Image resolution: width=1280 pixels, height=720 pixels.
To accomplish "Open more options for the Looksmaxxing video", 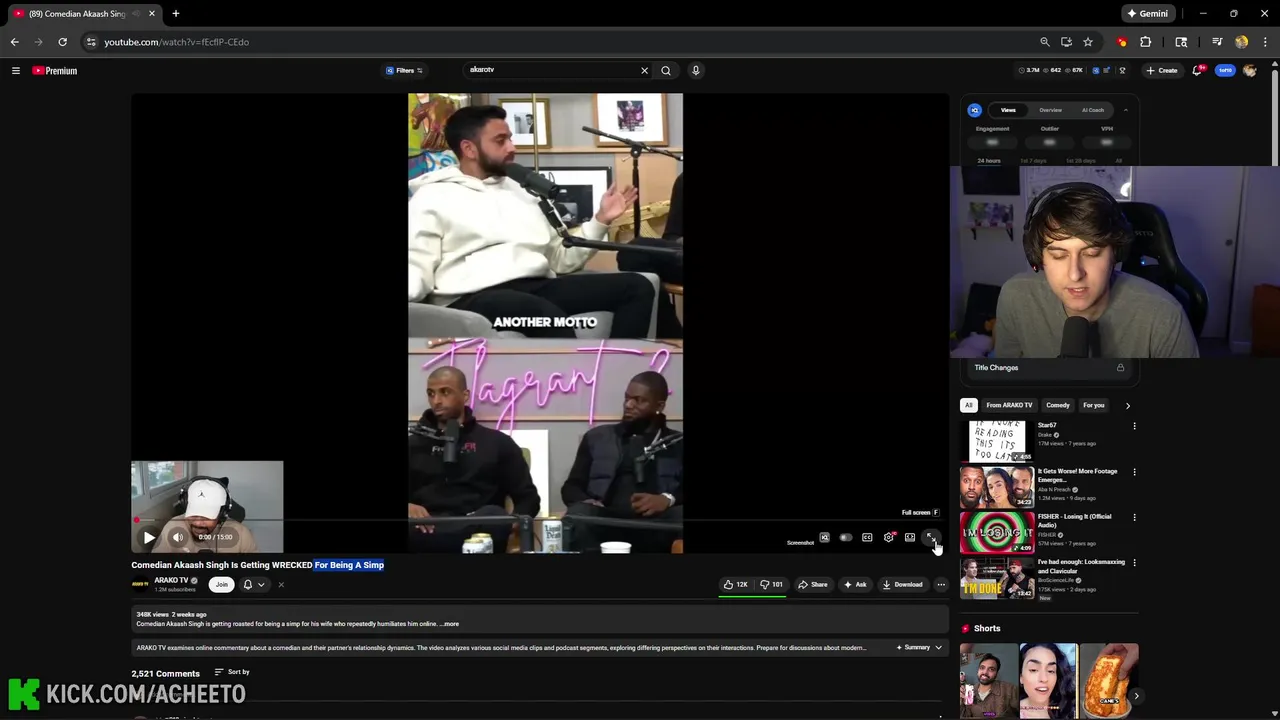I will coord(1134,562).
